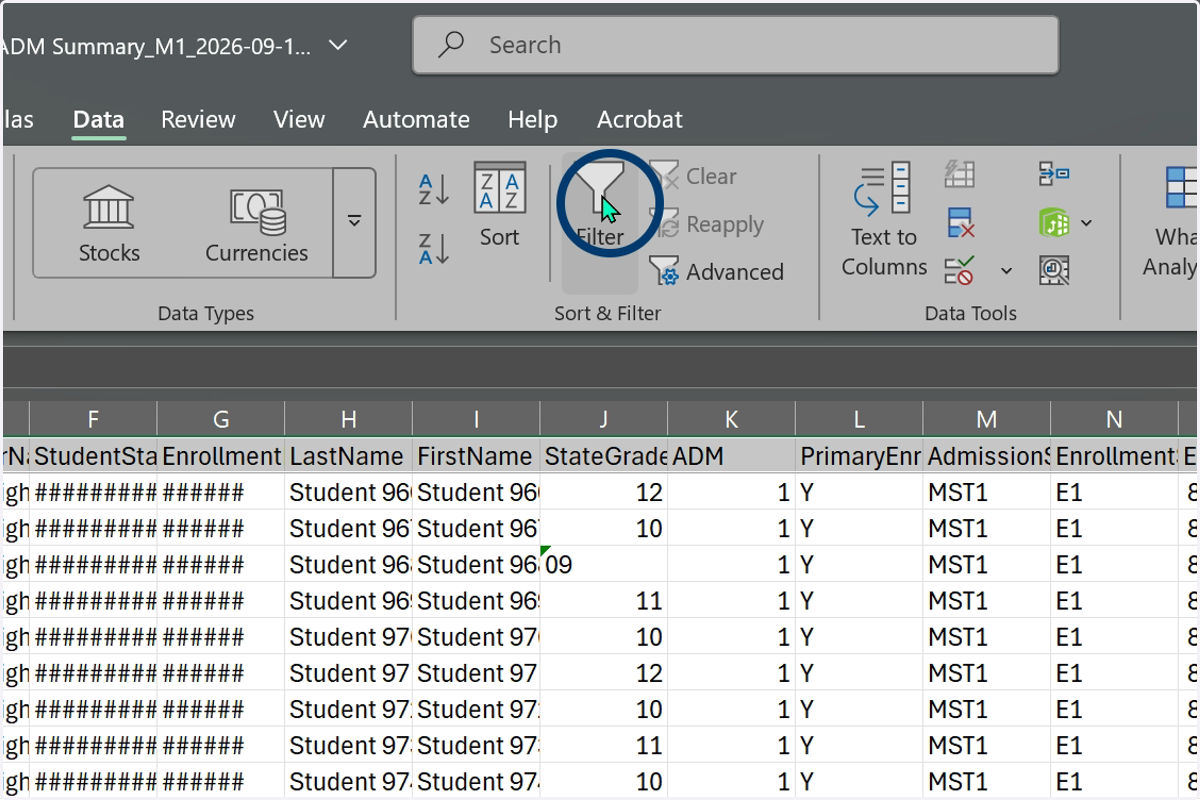
Task: Select the LastName header cell
Action: click(348, 456)
